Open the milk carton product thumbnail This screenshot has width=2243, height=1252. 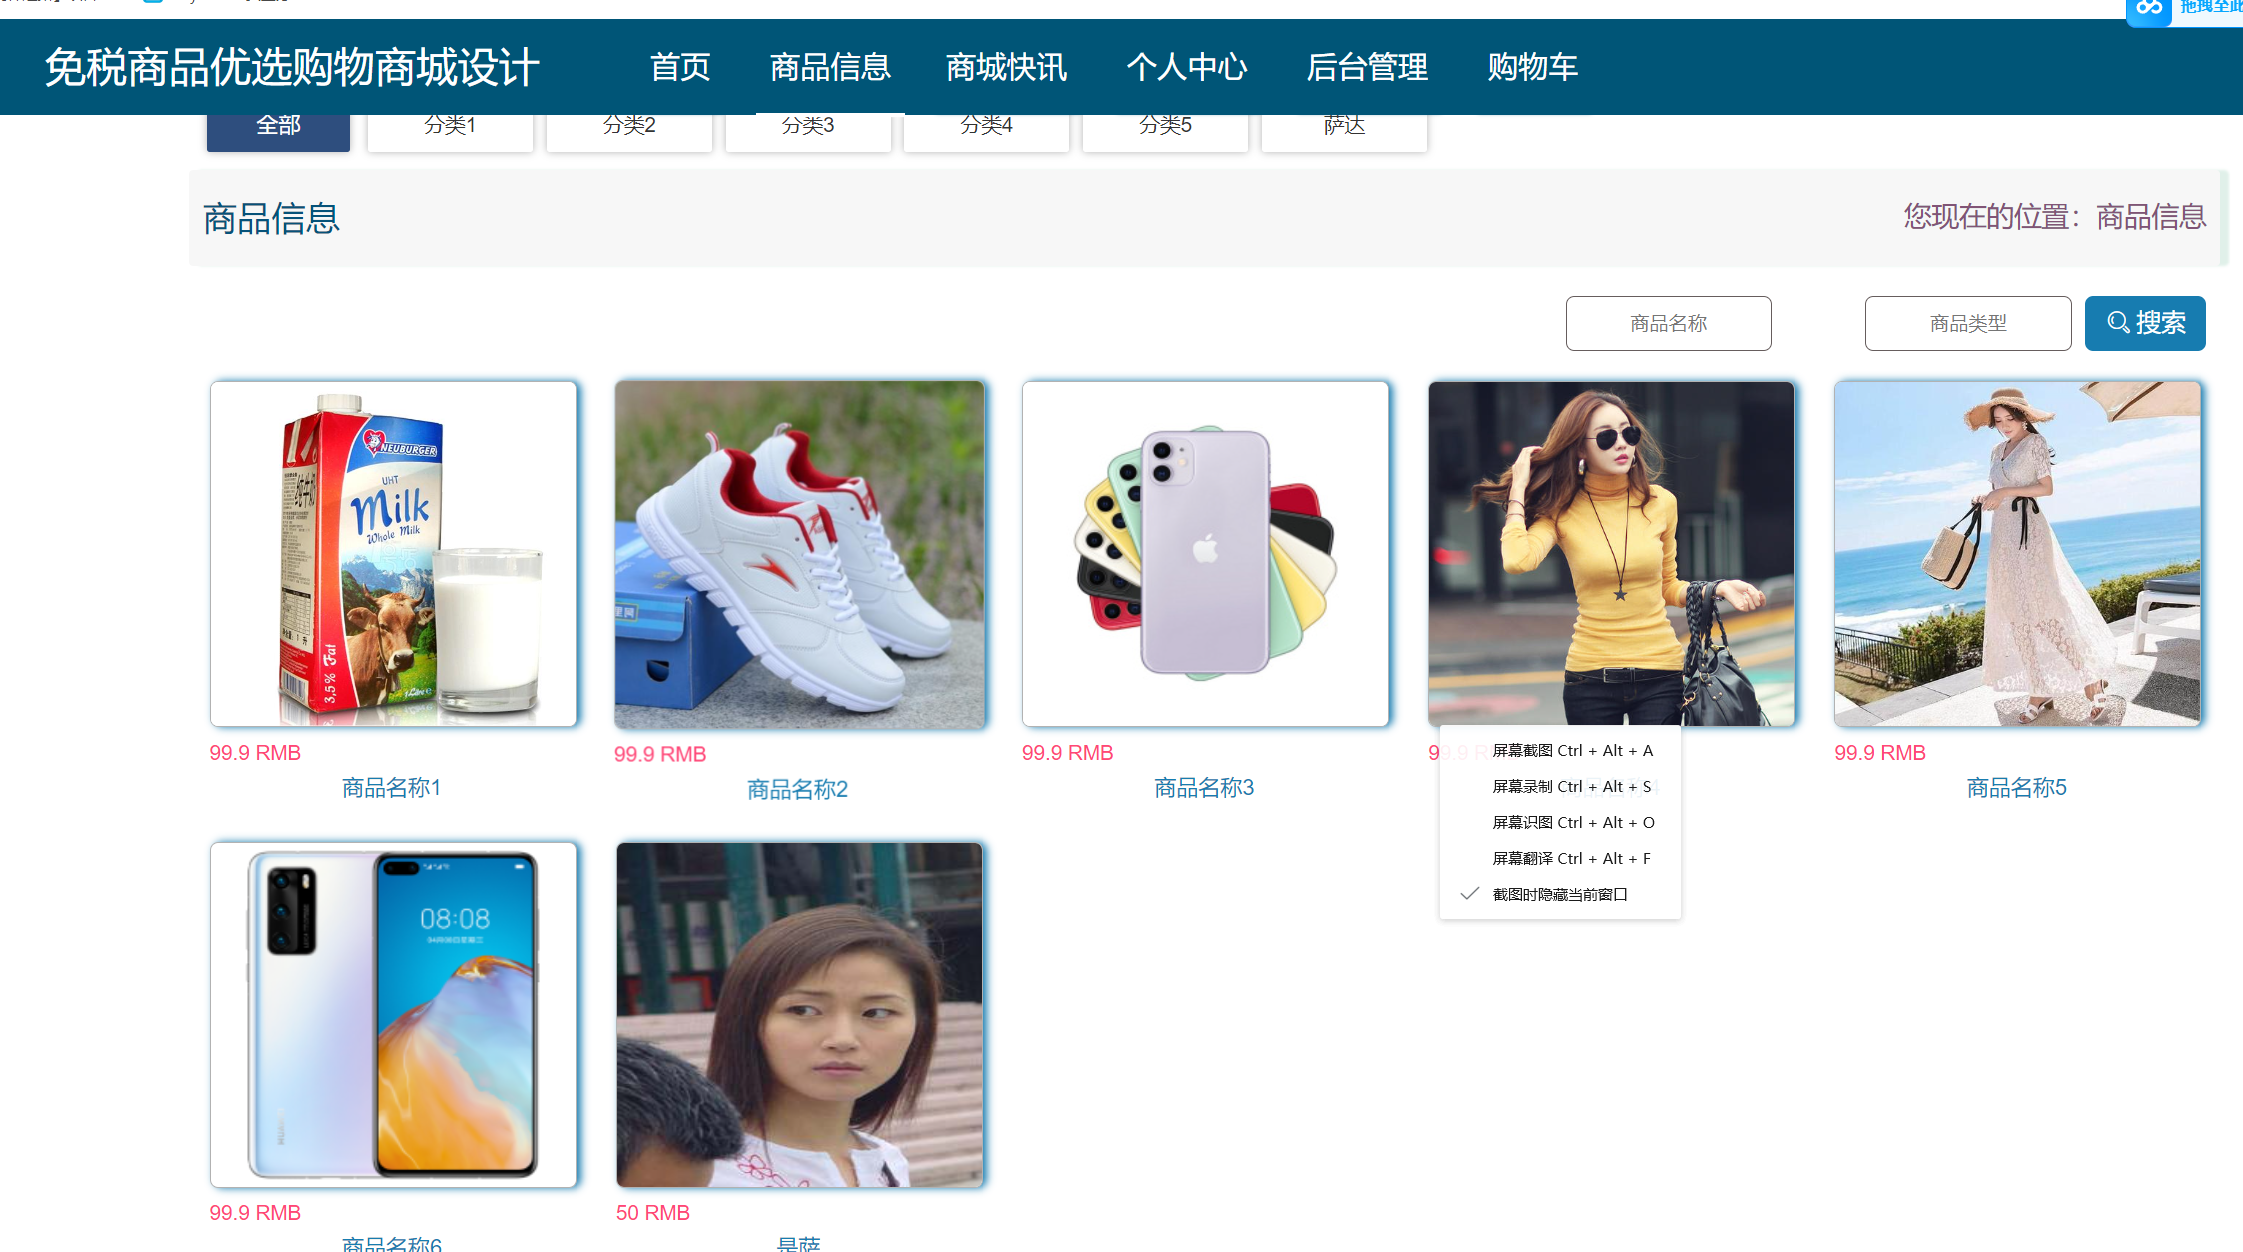coord(393,553)
